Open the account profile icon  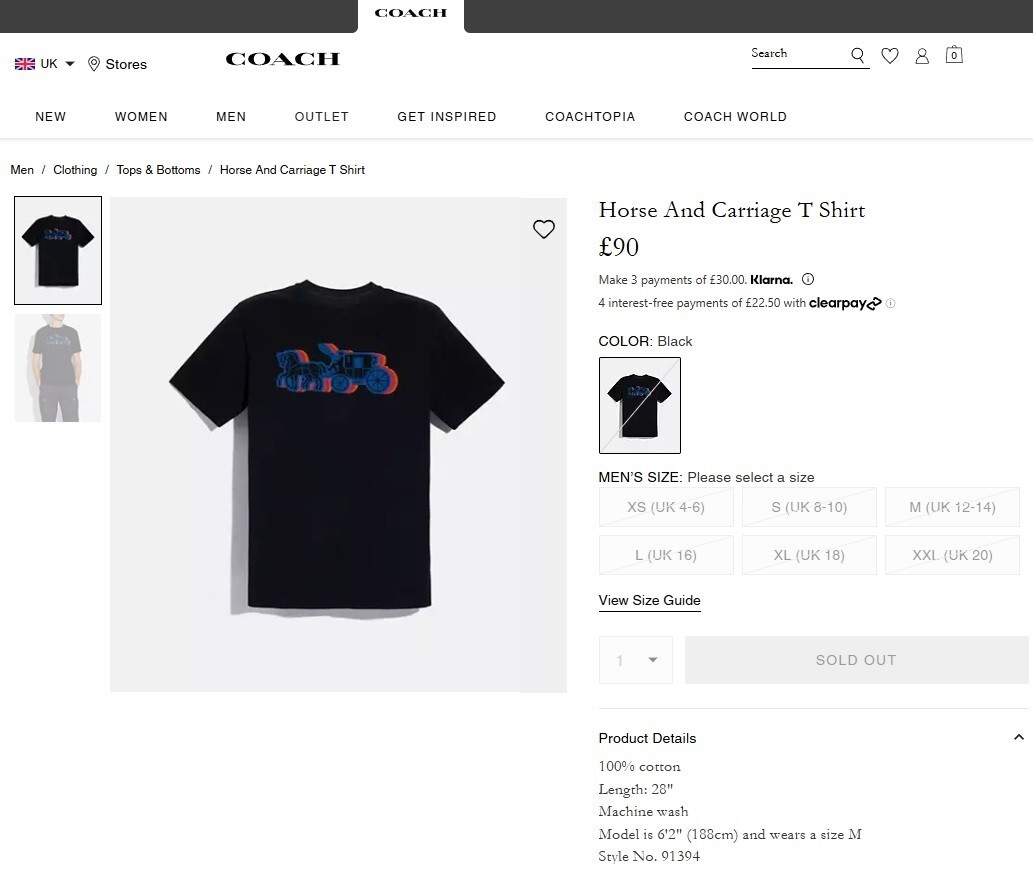coord(922,56)
